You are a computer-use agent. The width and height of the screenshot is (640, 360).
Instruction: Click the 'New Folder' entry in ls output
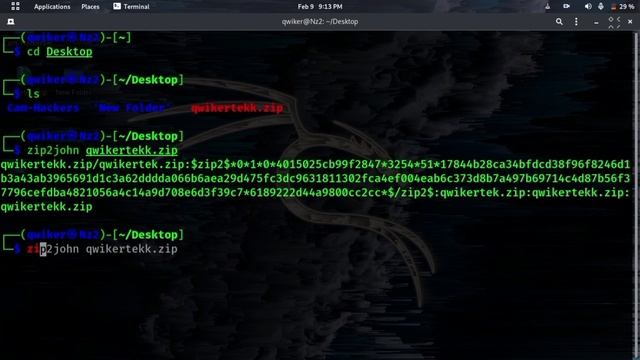(x=132, y=108)
